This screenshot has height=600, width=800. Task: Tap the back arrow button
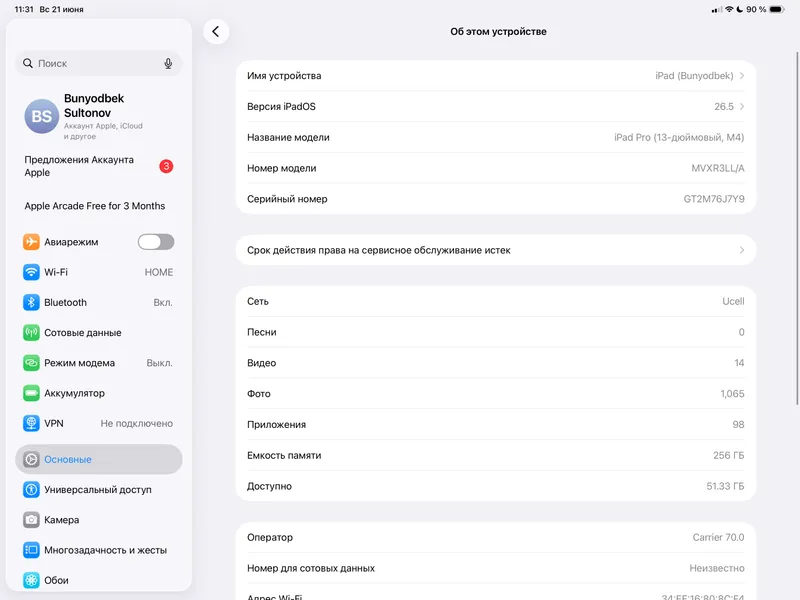[216, 32]
